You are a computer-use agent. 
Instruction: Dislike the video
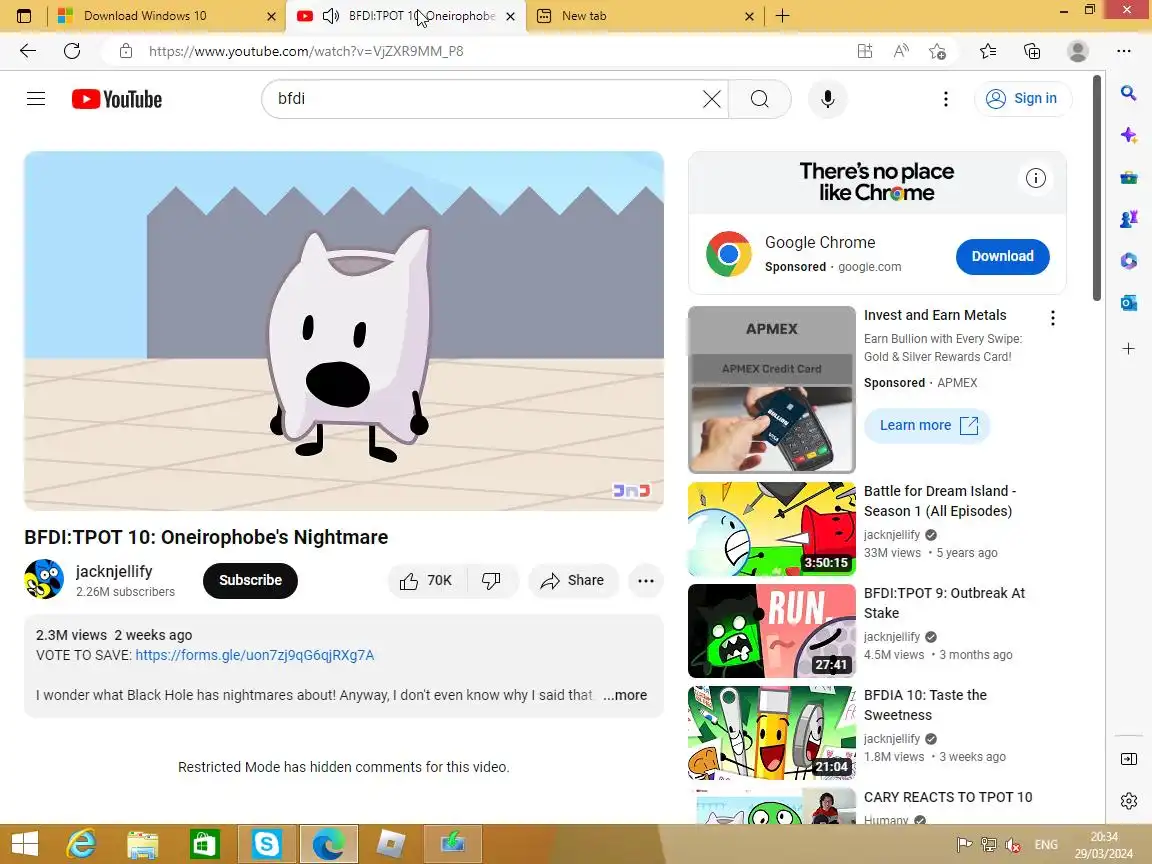(492, 580)
